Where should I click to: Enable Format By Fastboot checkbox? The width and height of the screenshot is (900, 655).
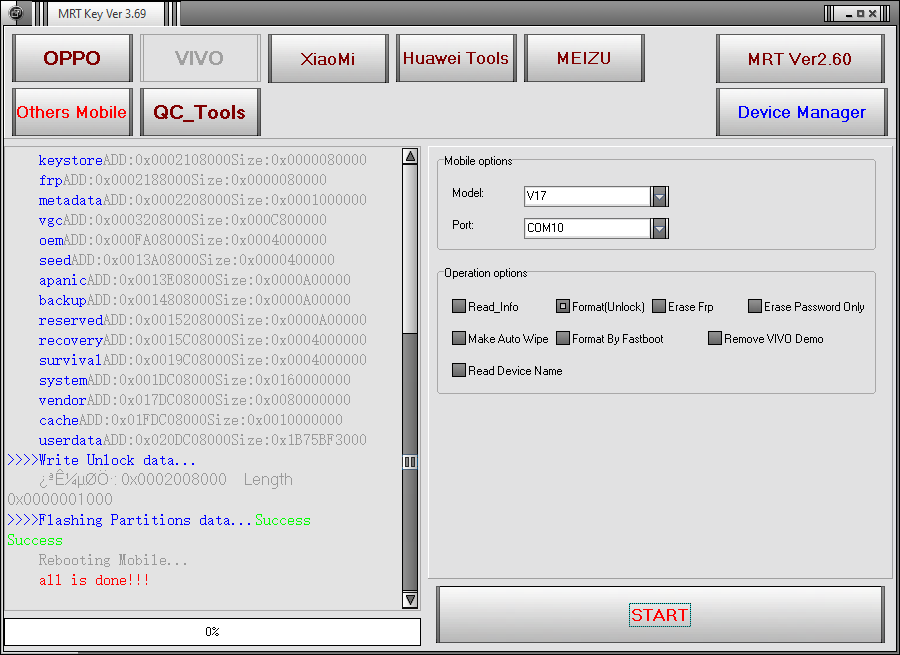(x=562, y=338)
